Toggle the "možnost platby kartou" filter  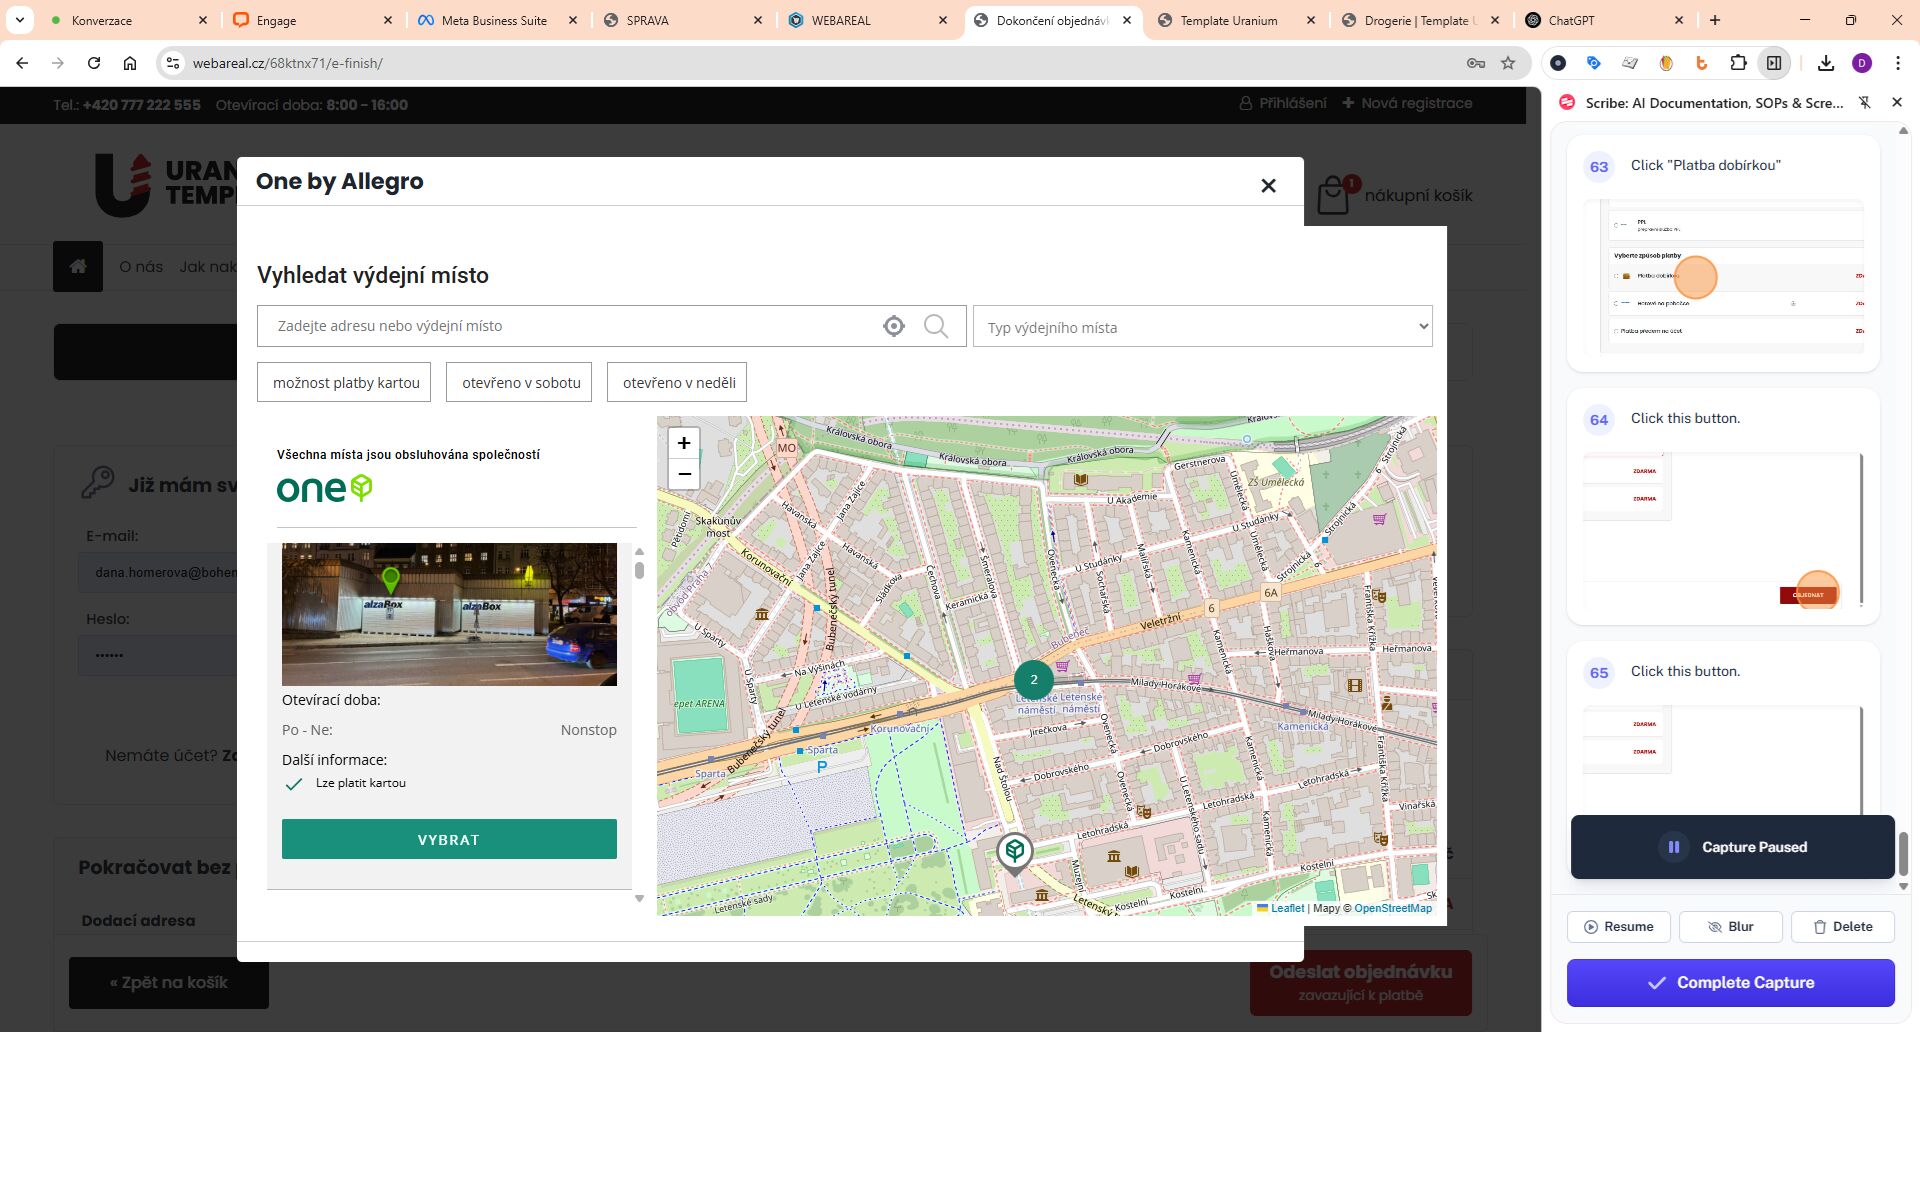tap(344, 383)
